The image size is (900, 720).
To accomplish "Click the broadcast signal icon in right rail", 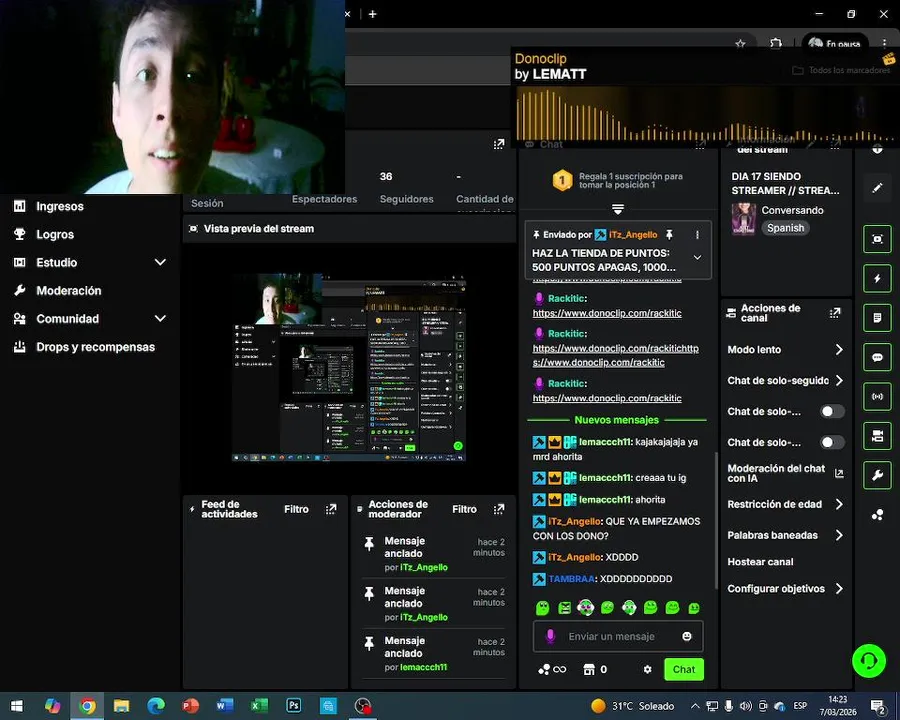I will [x=877, y=396].
